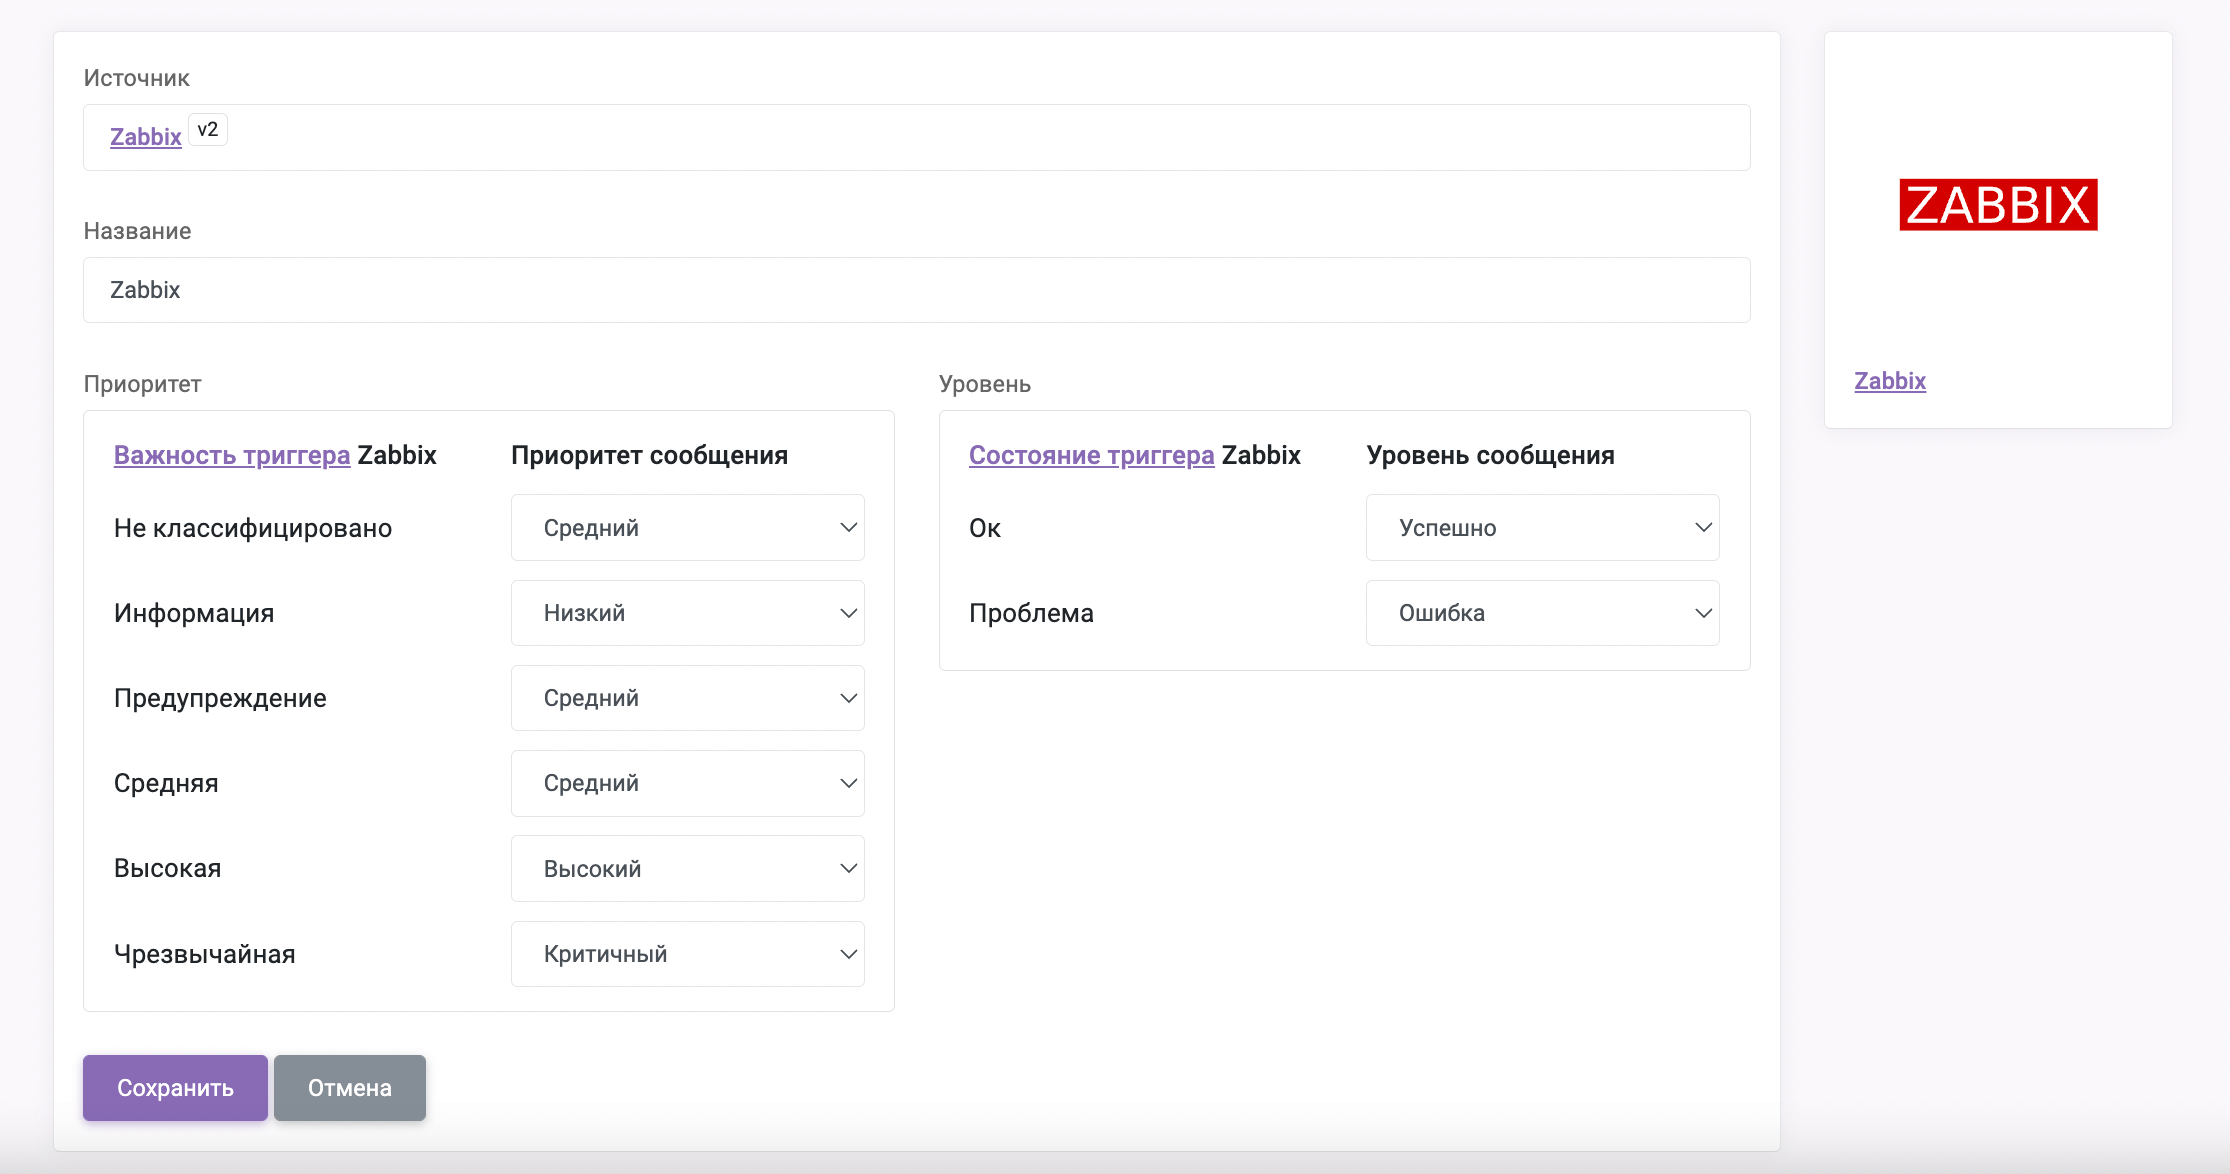Open priority dropdown for Средняя

pos(688,783)
